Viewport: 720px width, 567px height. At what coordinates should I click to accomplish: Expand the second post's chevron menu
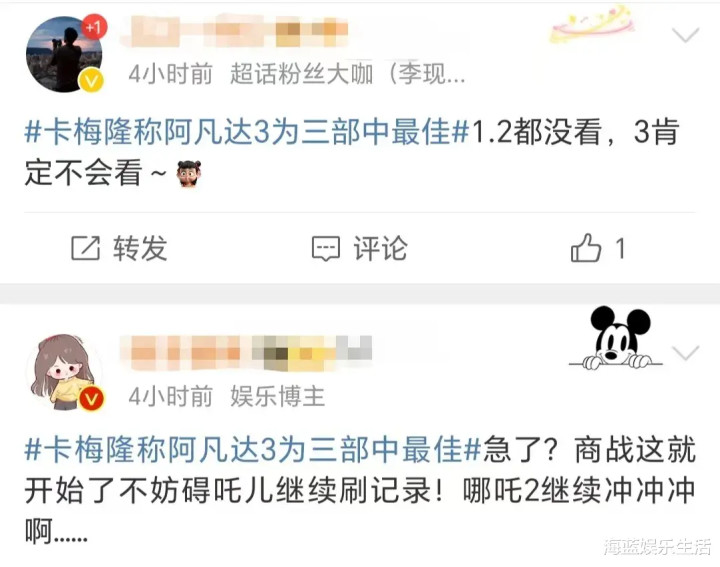(x=685, y=353)
